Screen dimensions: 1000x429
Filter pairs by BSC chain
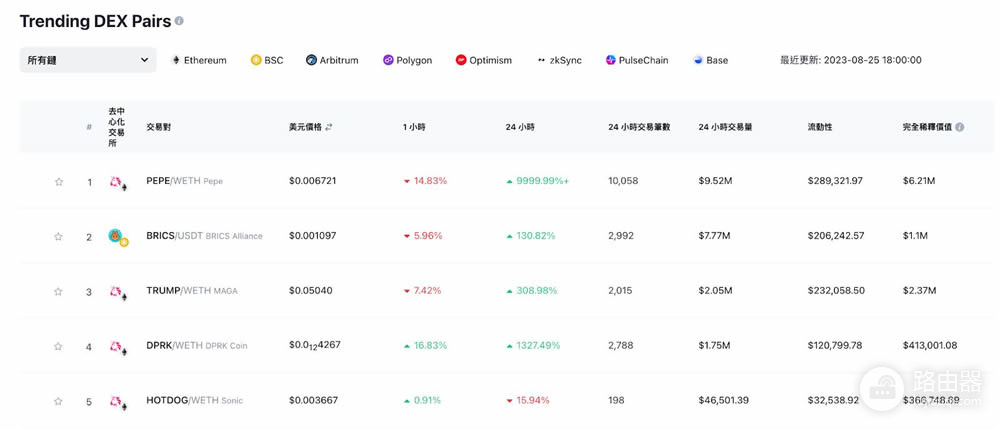(x=267, y=61)
